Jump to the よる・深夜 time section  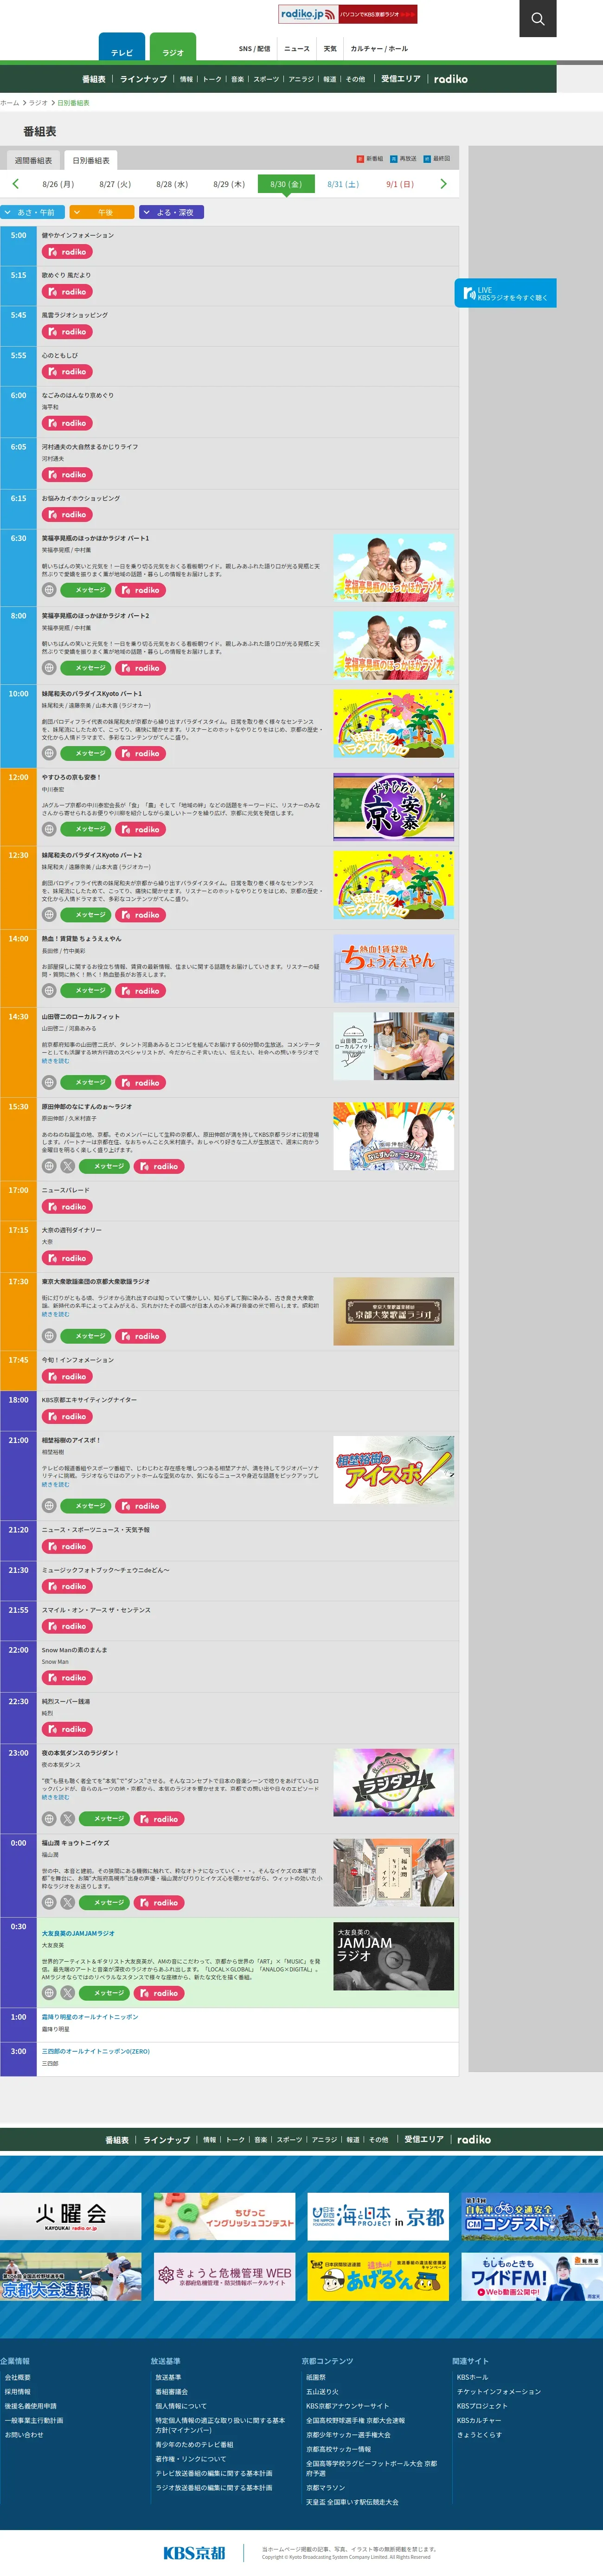171,212
